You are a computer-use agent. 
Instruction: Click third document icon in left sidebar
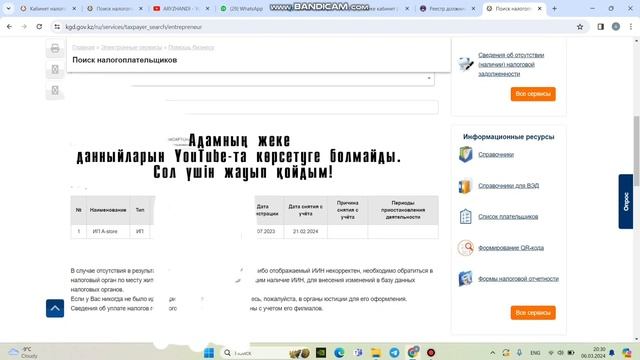pyautogui.click(x=55, y=90)
